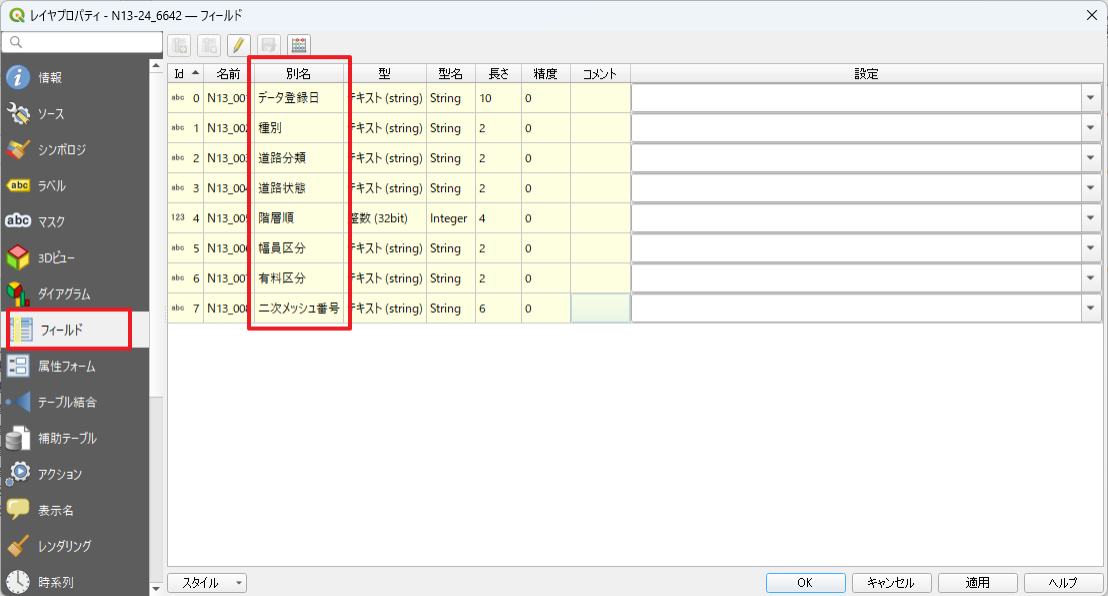This screenshot has height=596, width=1108.
Task: Expand the 設定 dropdown for 階層順 row
Action: [1089, 218]
